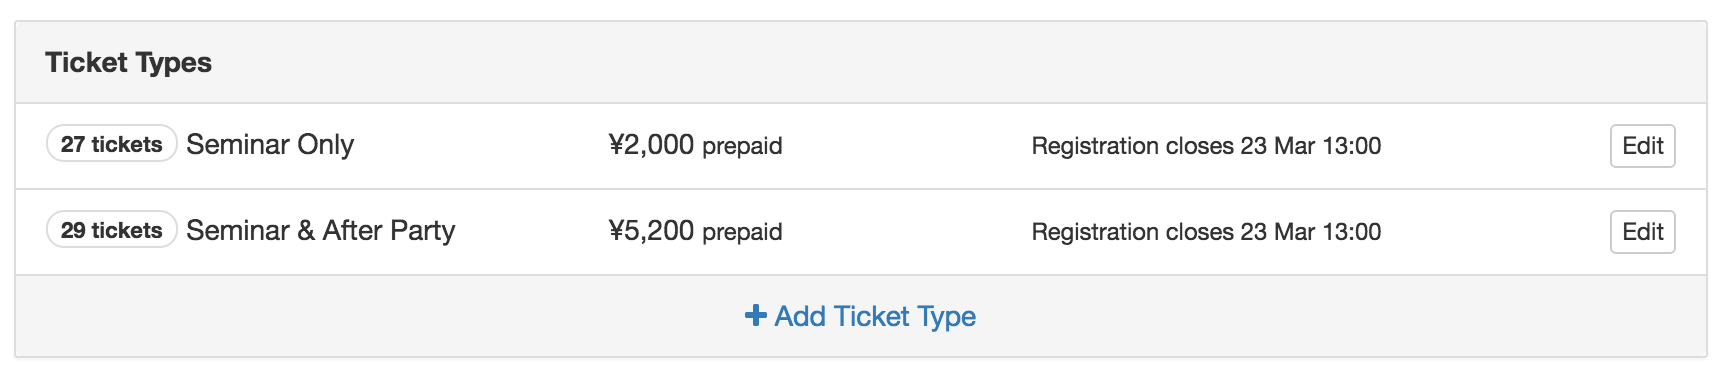Click the 23 Mar 13:00 date for Seminar Only
Viewport: 1718px width, 374px height.
(x=1311, y=146)
